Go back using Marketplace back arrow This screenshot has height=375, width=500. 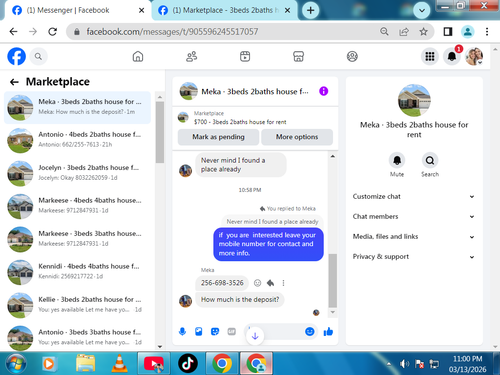pyautogui.click(x=14, y=82)
